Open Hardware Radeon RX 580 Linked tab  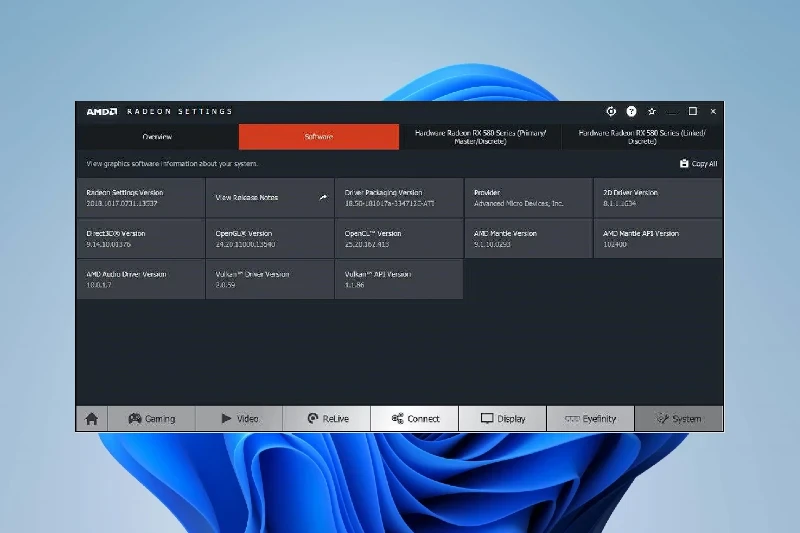pos(642,137)
